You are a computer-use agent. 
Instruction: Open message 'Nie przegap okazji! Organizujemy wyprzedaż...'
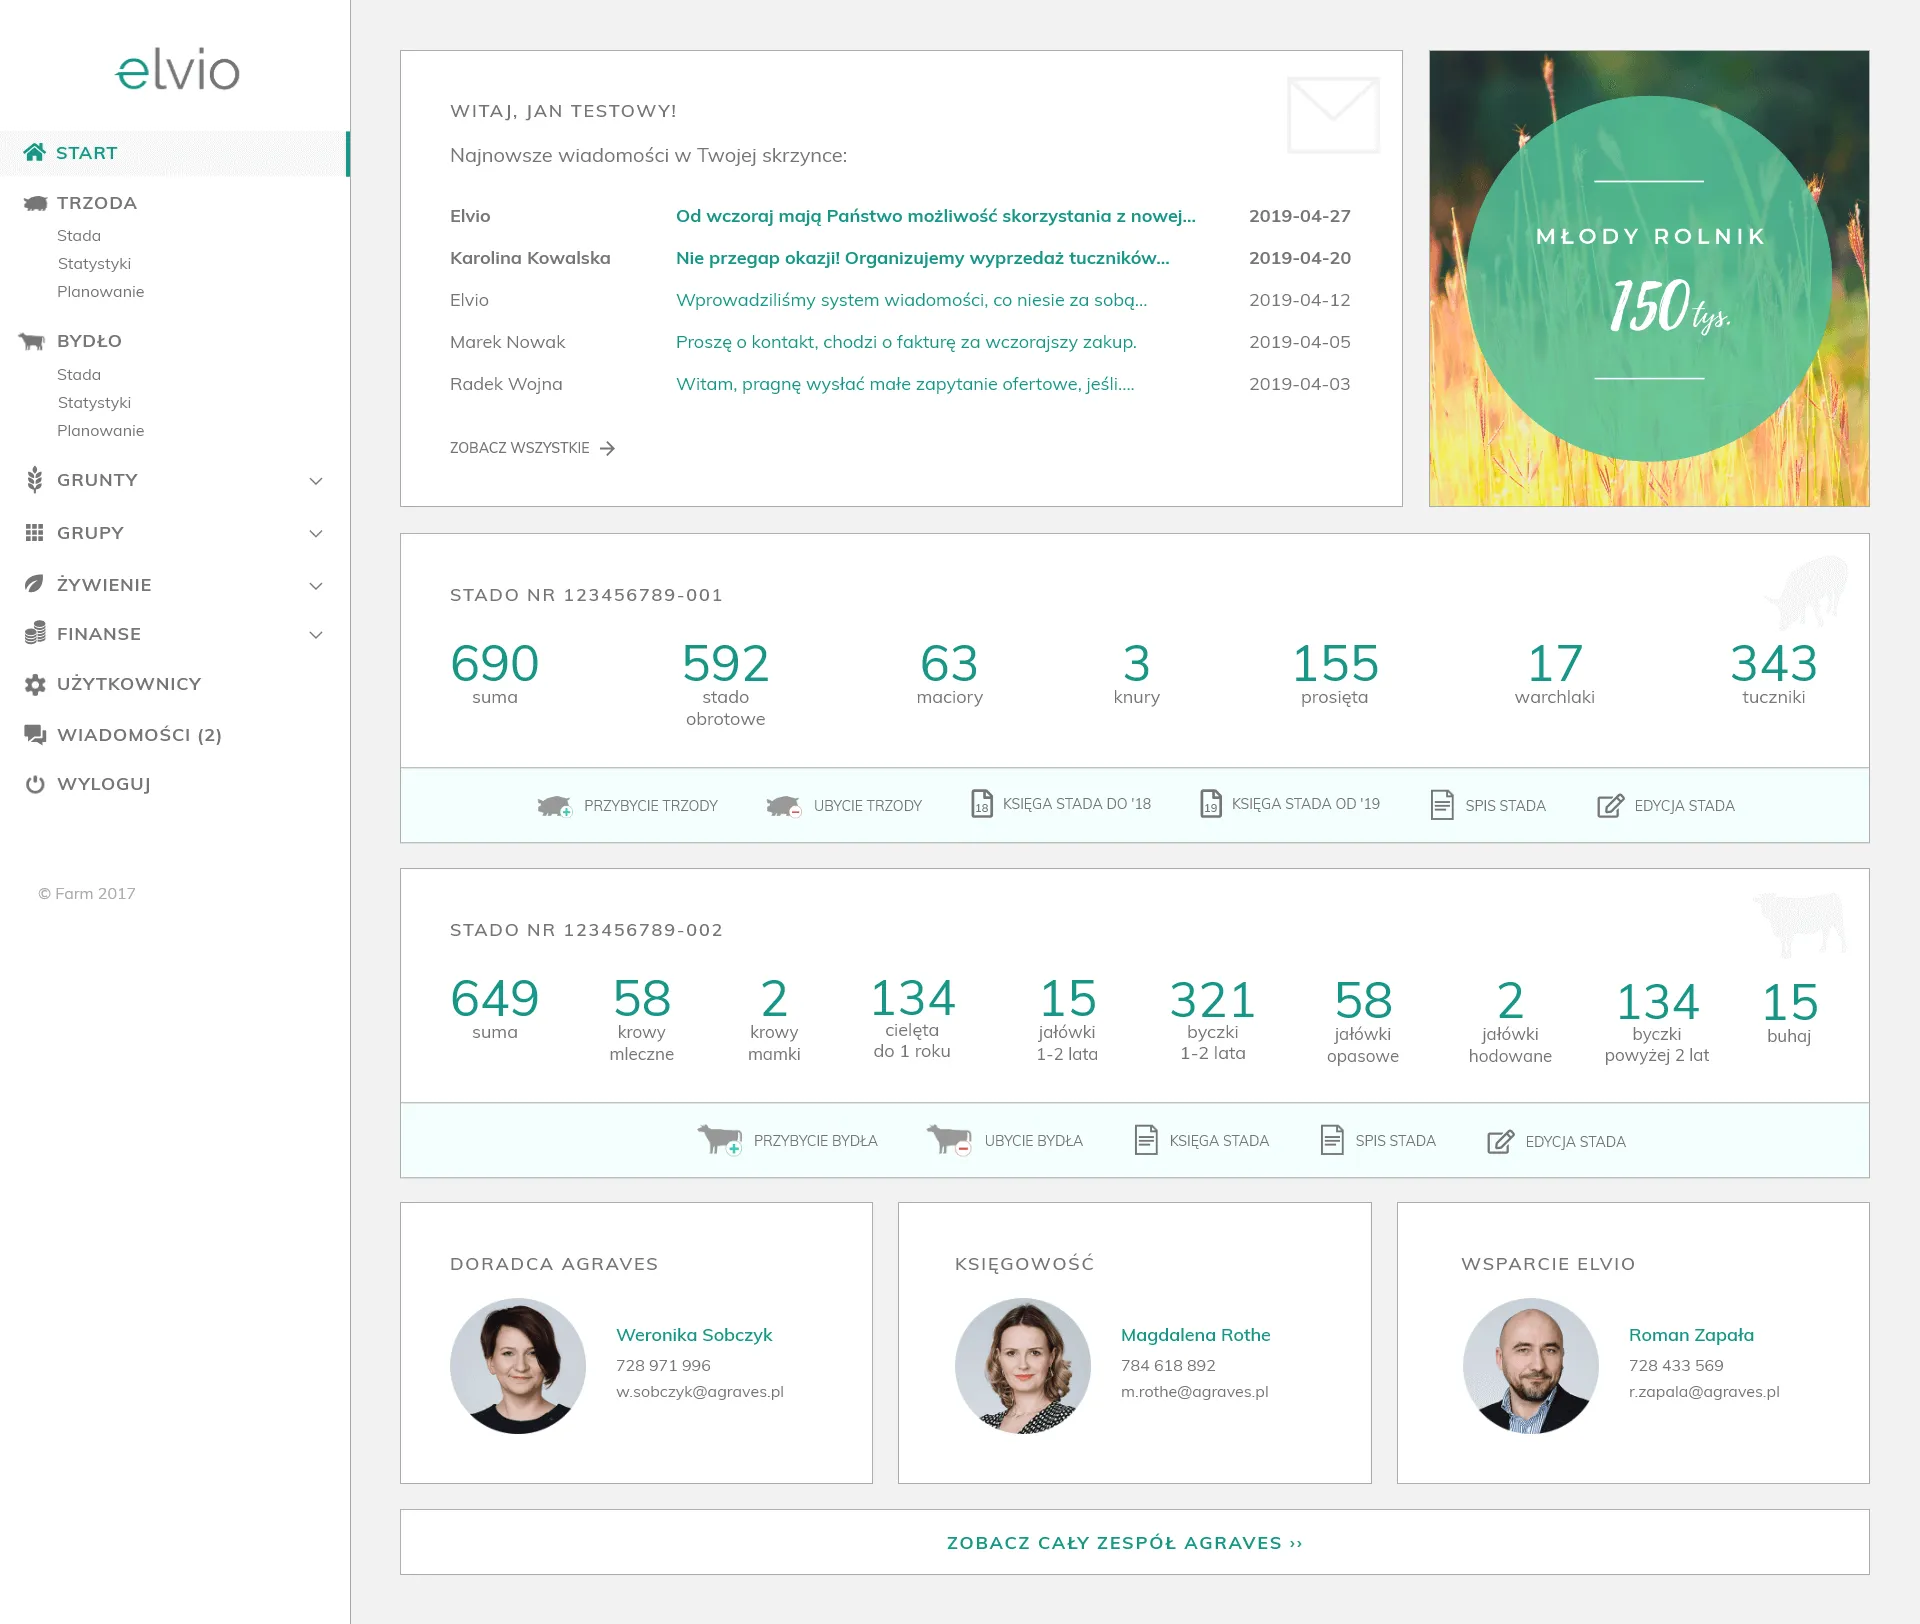pos(922,258)
